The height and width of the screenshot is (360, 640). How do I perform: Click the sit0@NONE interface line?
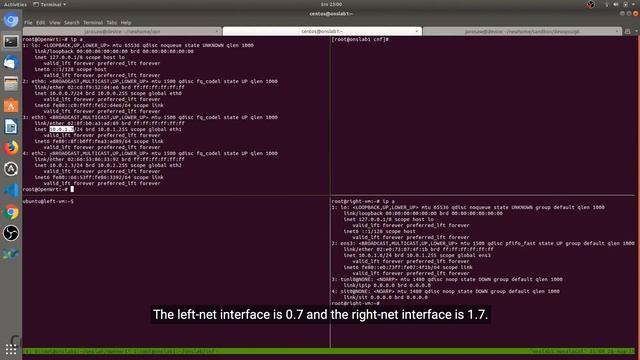pos(445,291)
